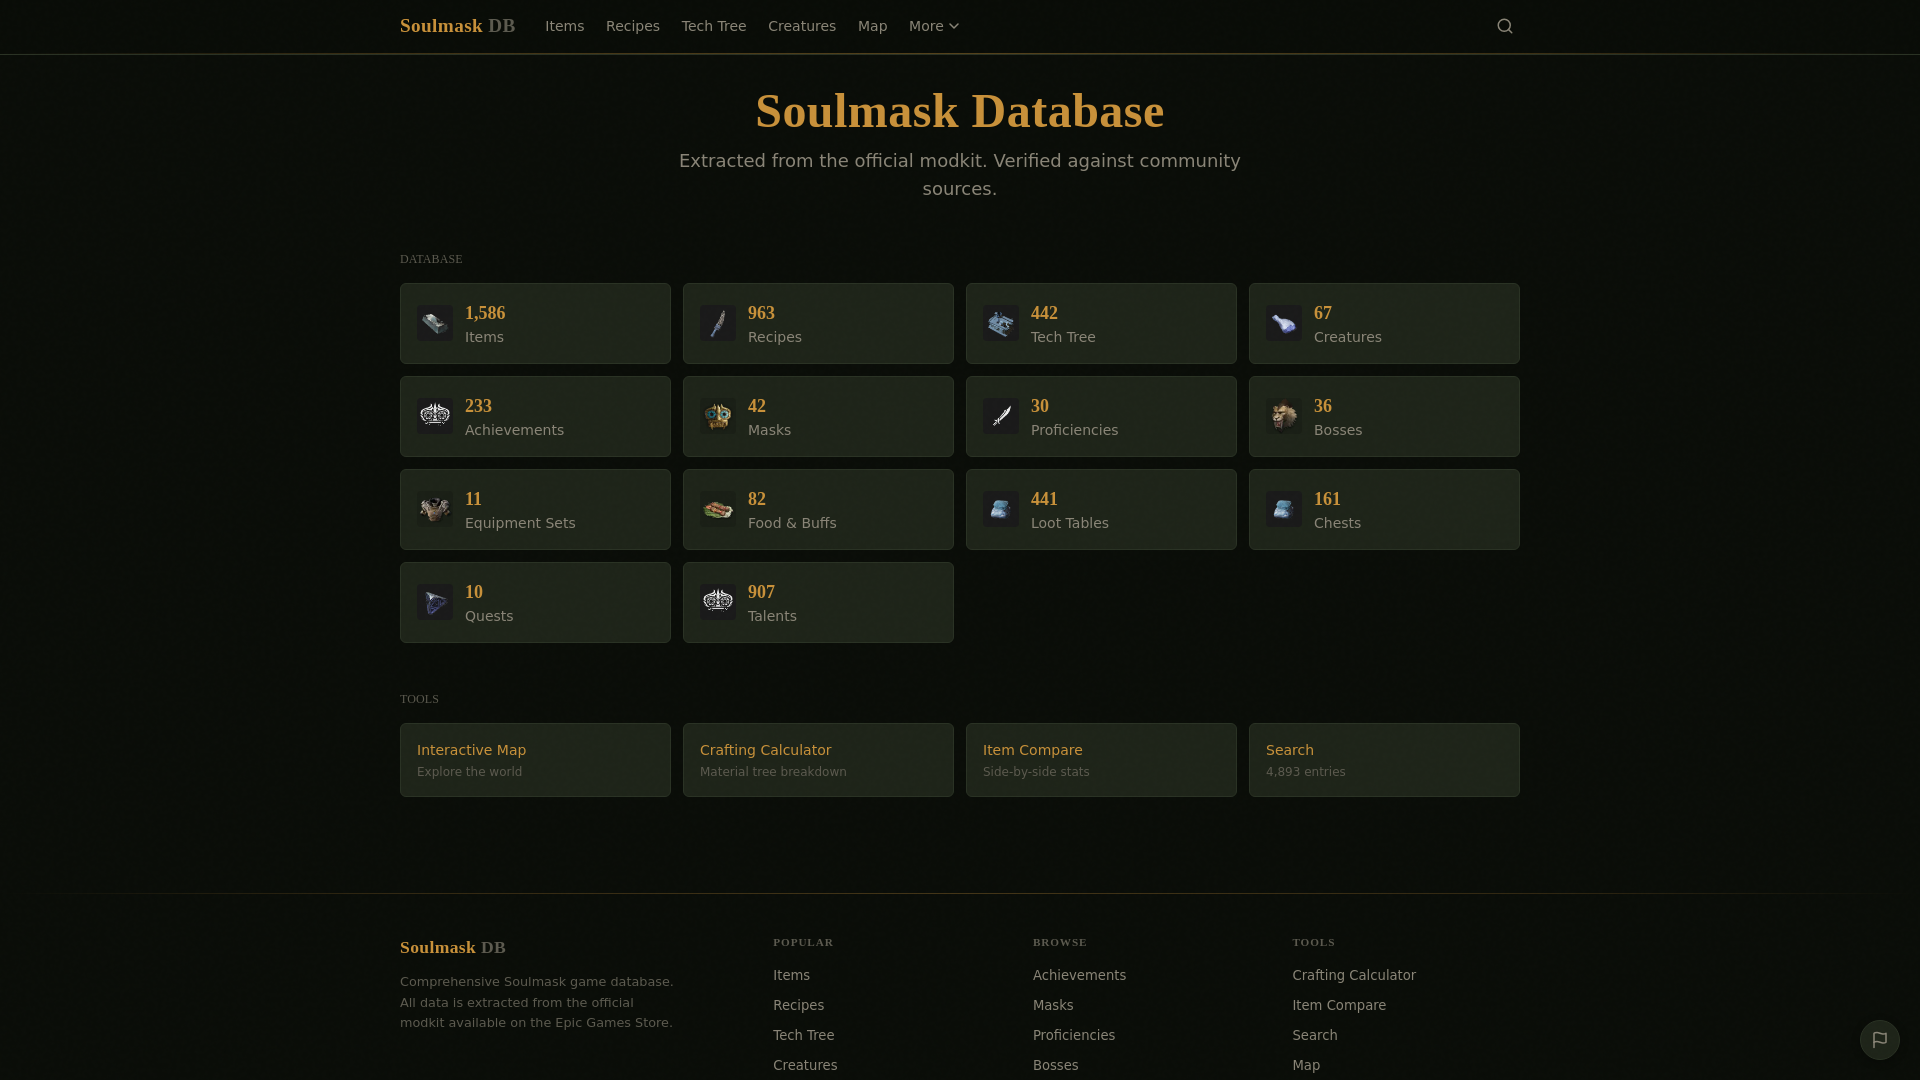Click the Loot Tables card icon

coord(1001,509)
